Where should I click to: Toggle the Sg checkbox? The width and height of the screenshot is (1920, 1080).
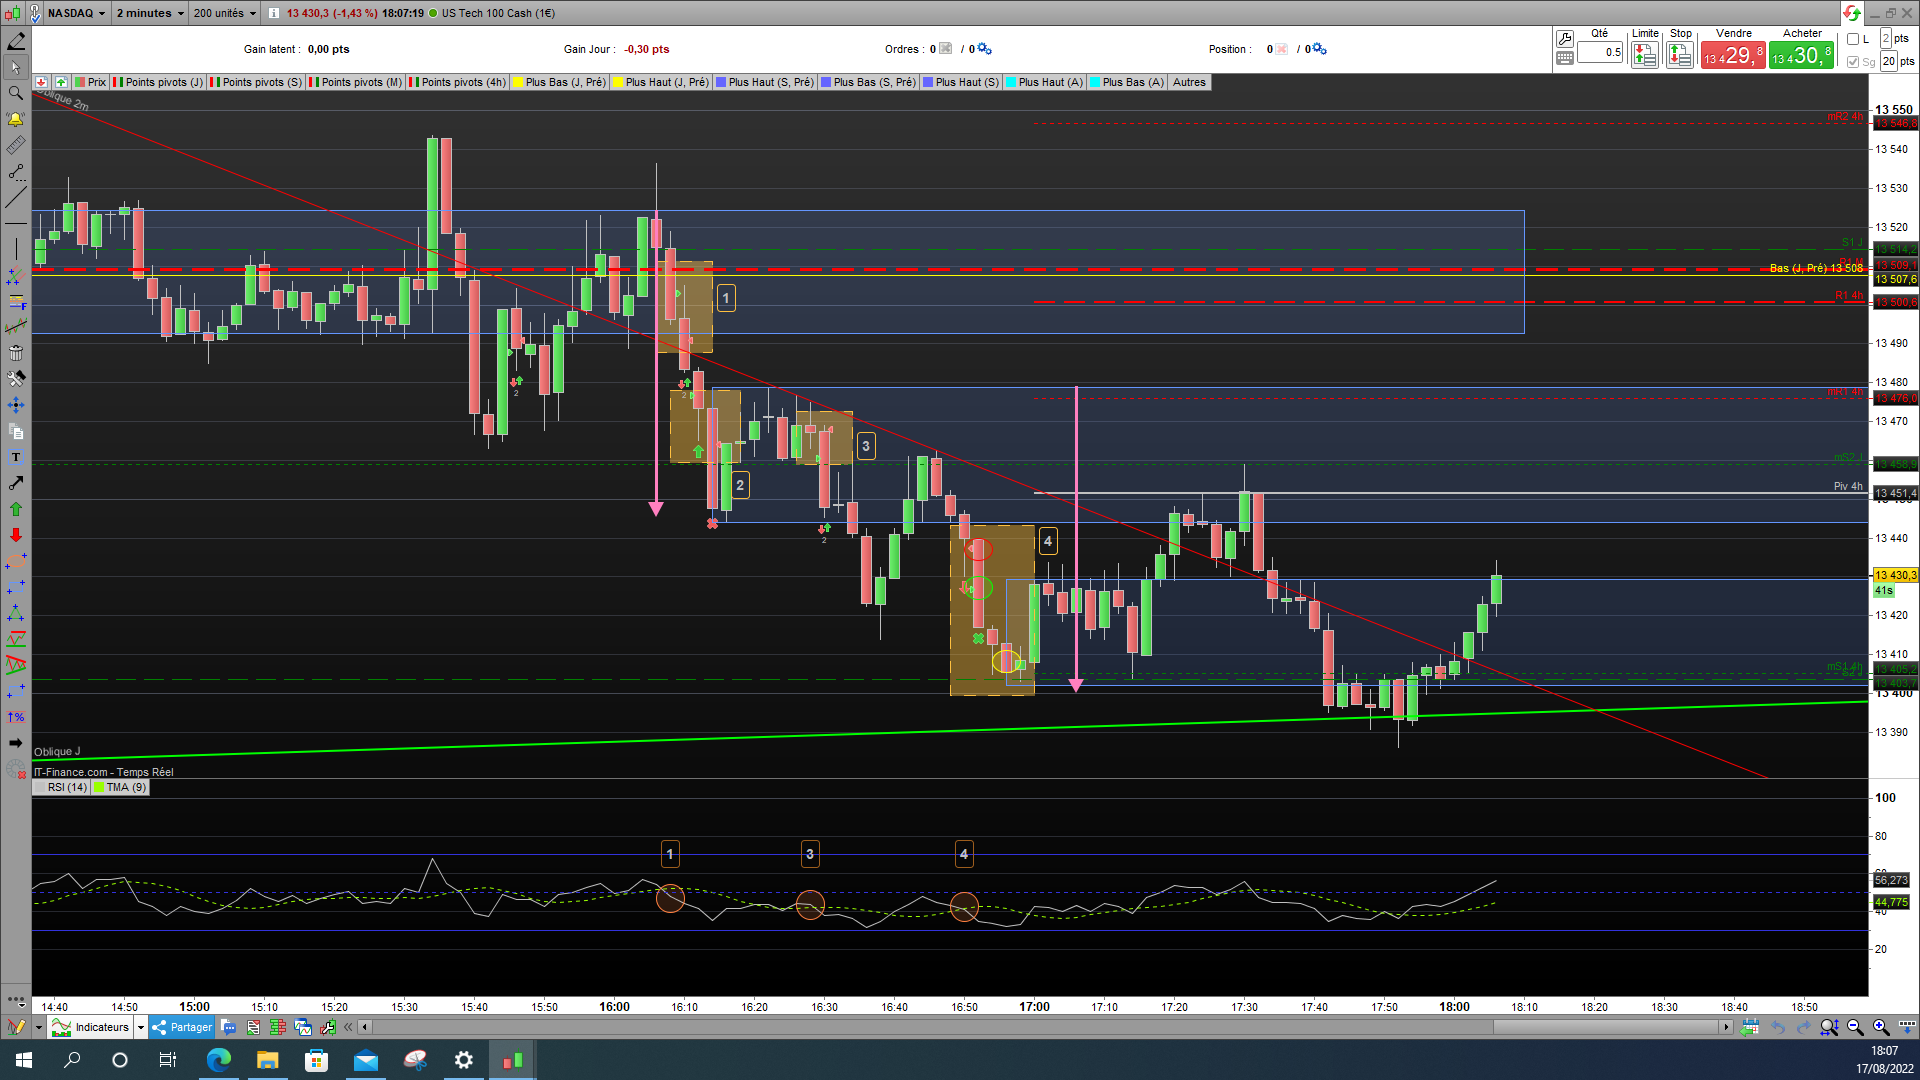tap(1853, 62)
